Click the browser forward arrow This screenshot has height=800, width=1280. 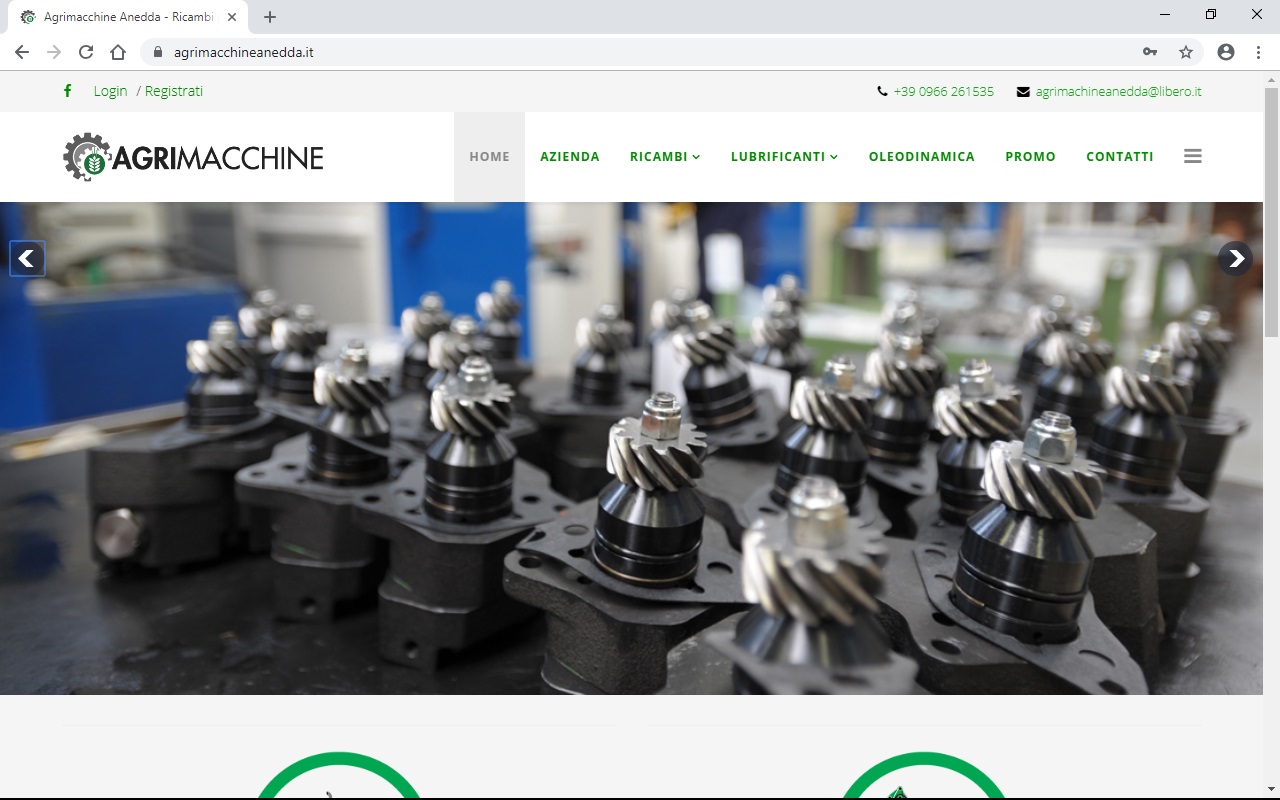[x=54, y=52]
